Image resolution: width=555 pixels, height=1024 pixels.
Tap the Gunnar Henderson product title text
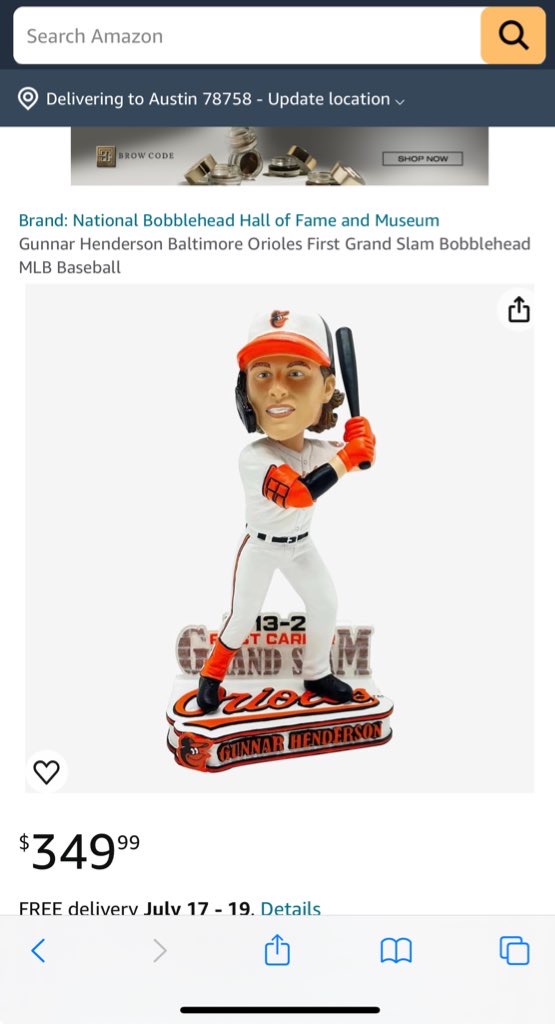[x=274, y=255]
